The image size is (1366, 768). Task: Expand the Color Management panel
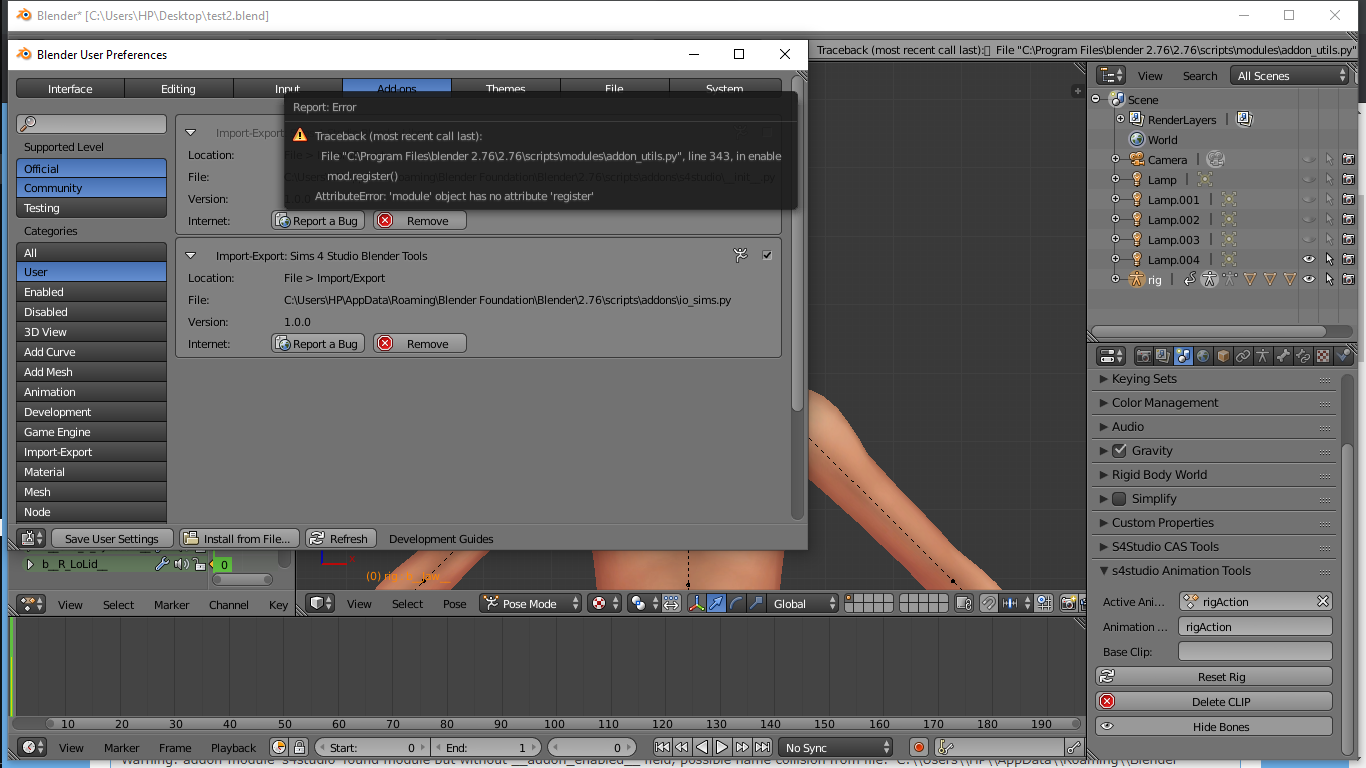1104,403
